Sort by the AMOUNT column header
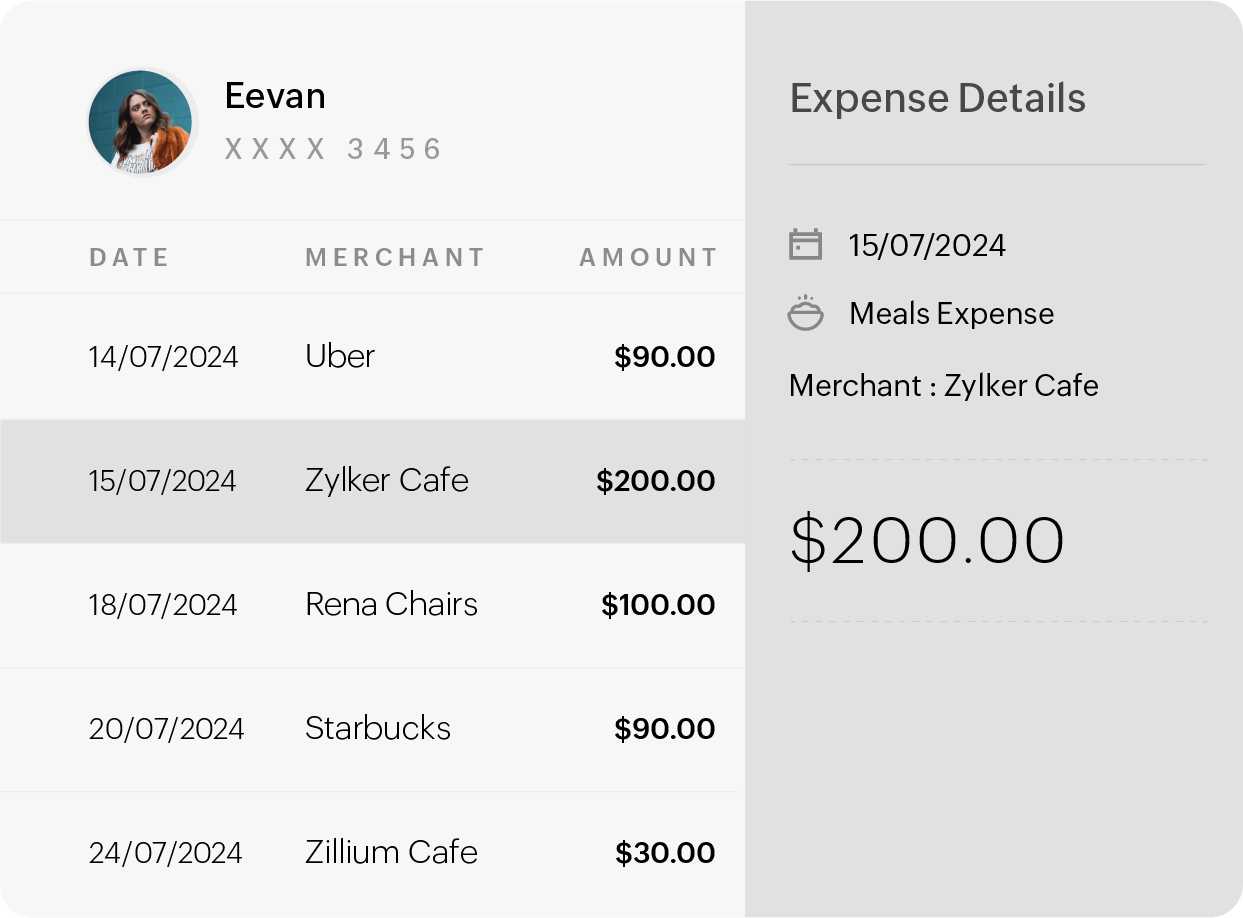 point(647,256)
